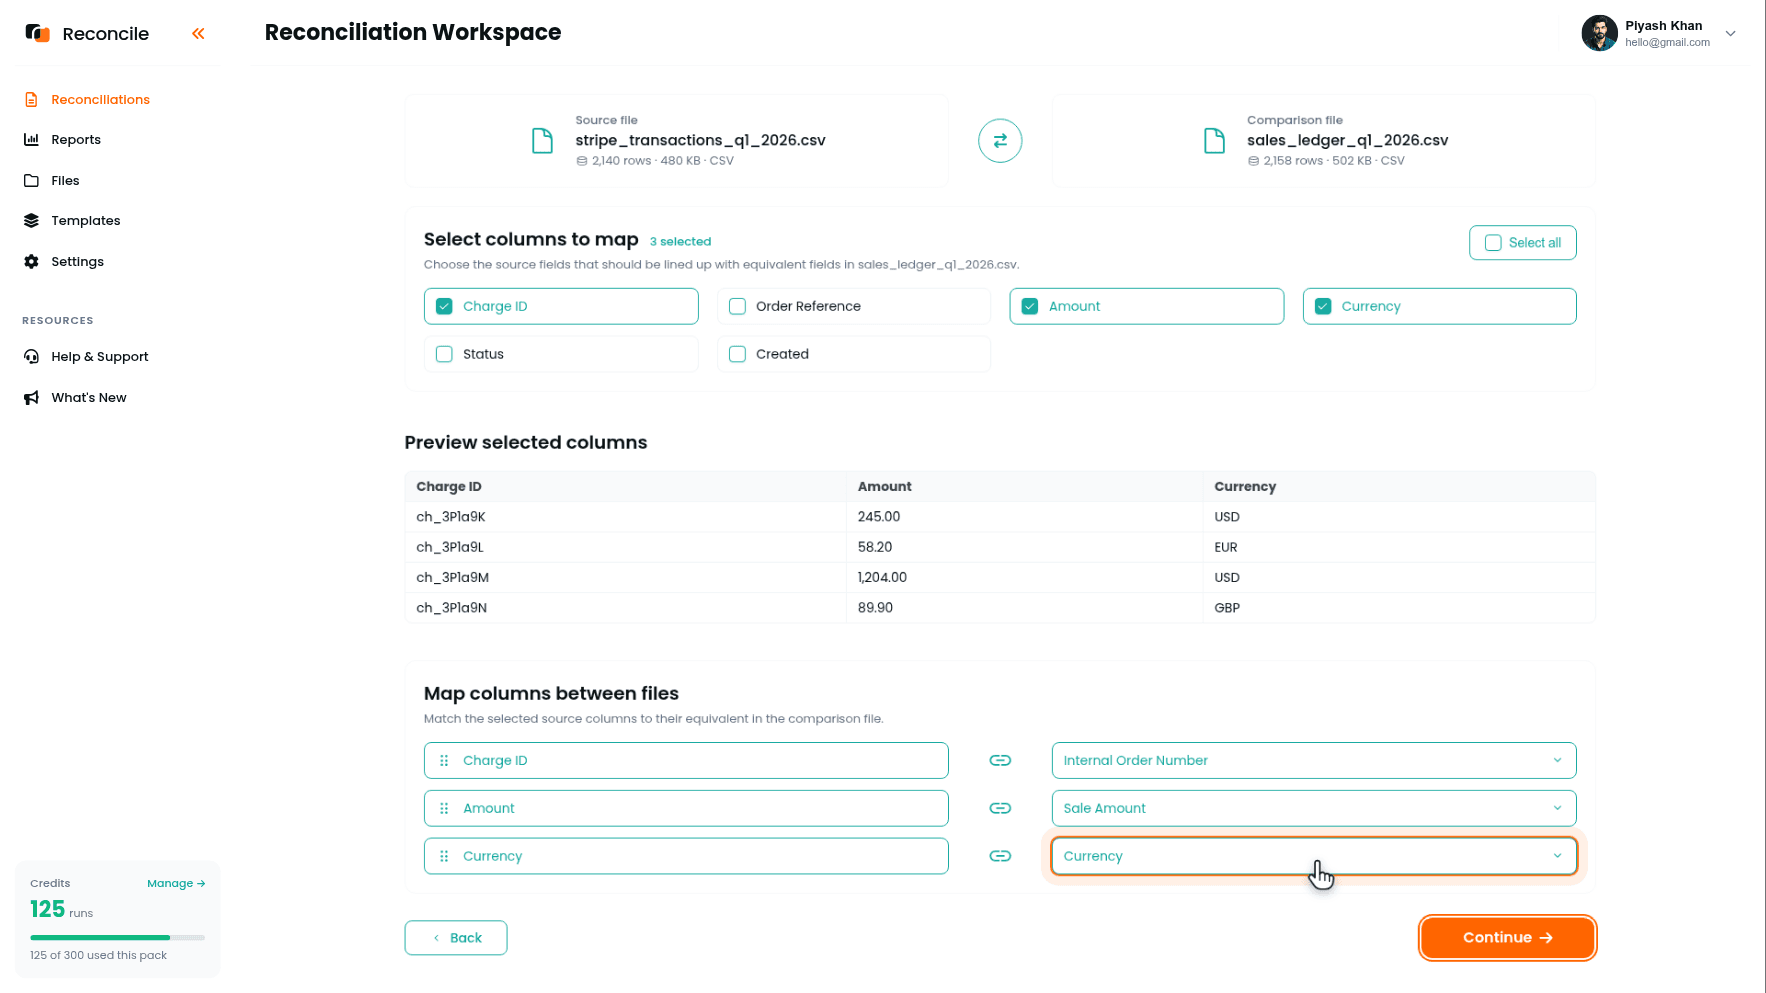Open the Piyash Khan account menu chevron
This screenshot has width=1766, height=993.
point(1730,34)
